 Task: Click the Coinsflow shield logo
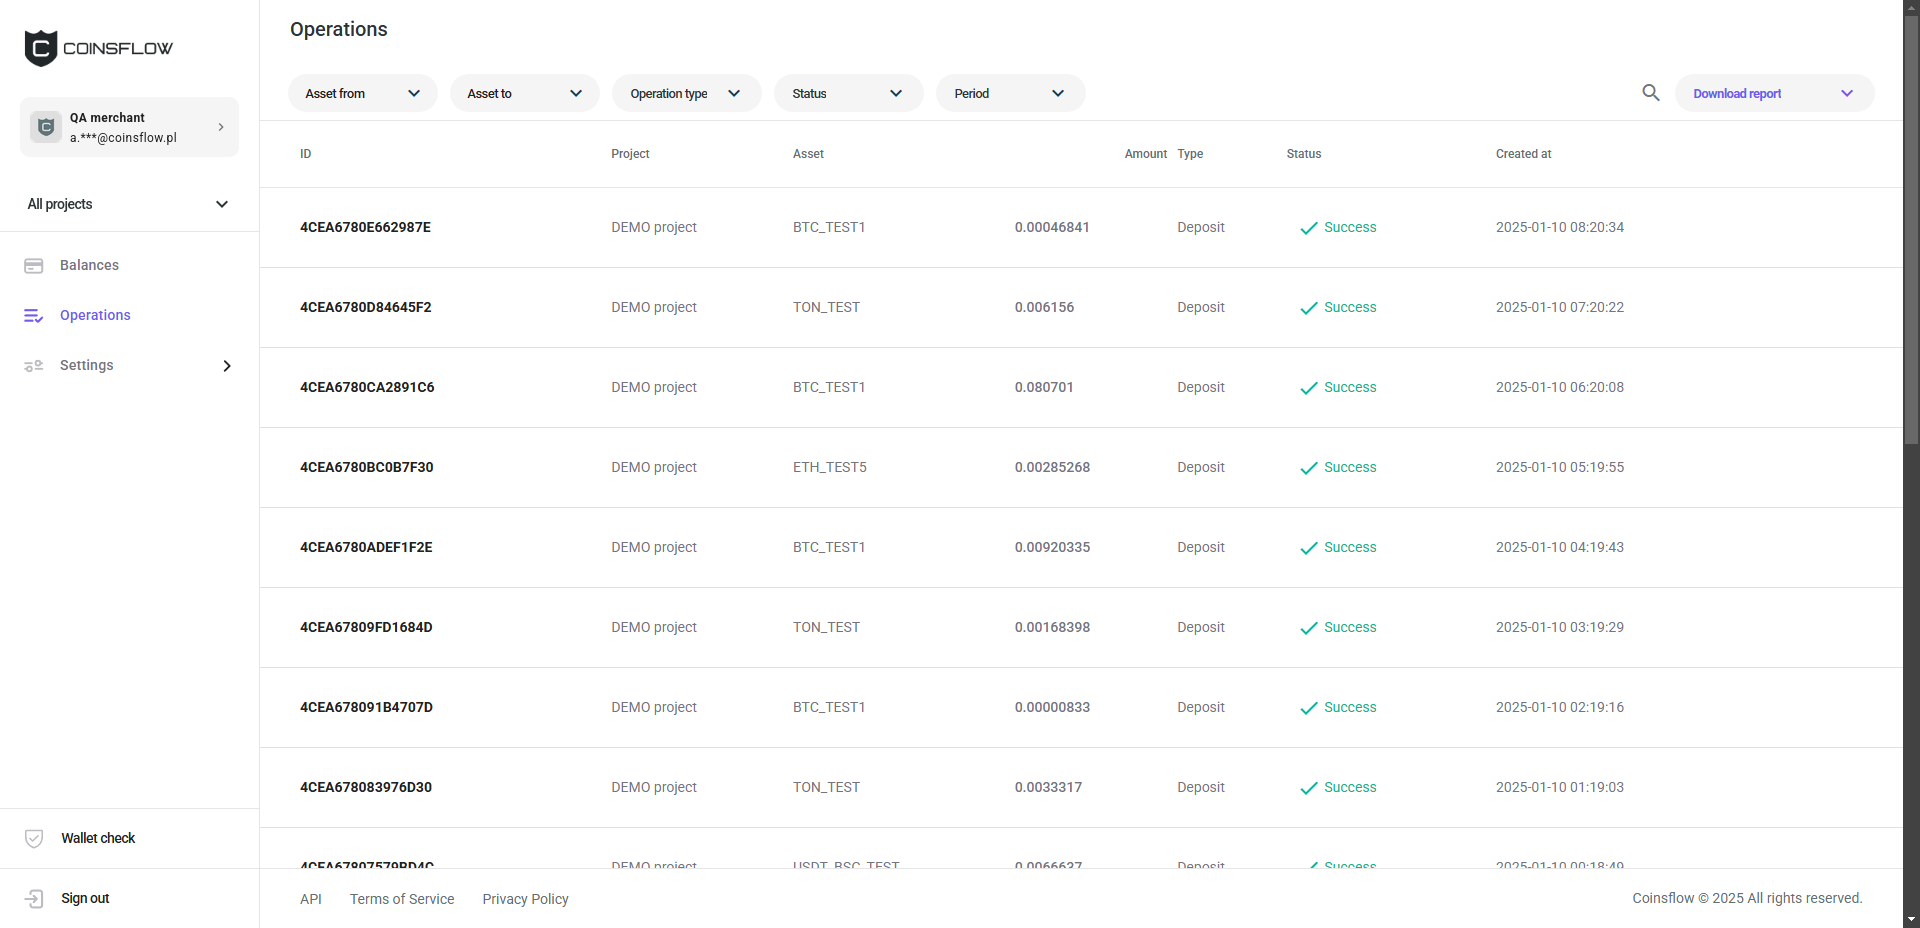(x=41, y=48)
